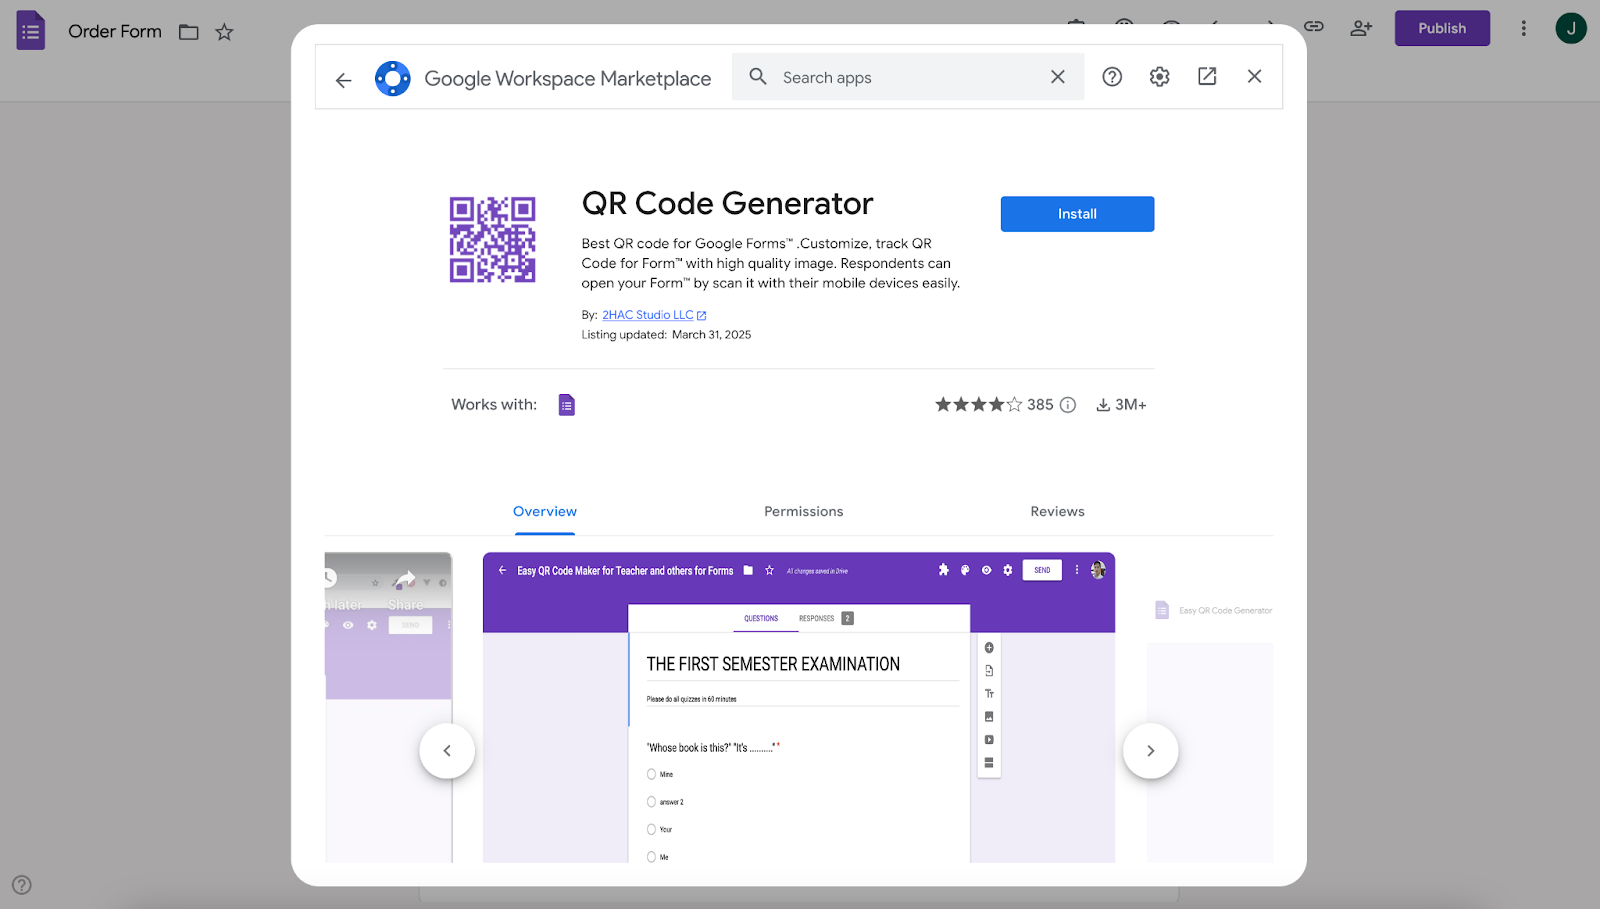Click the magnifier icon in the search box
The height and width of the screenshot is (909, 1600).
758,77
